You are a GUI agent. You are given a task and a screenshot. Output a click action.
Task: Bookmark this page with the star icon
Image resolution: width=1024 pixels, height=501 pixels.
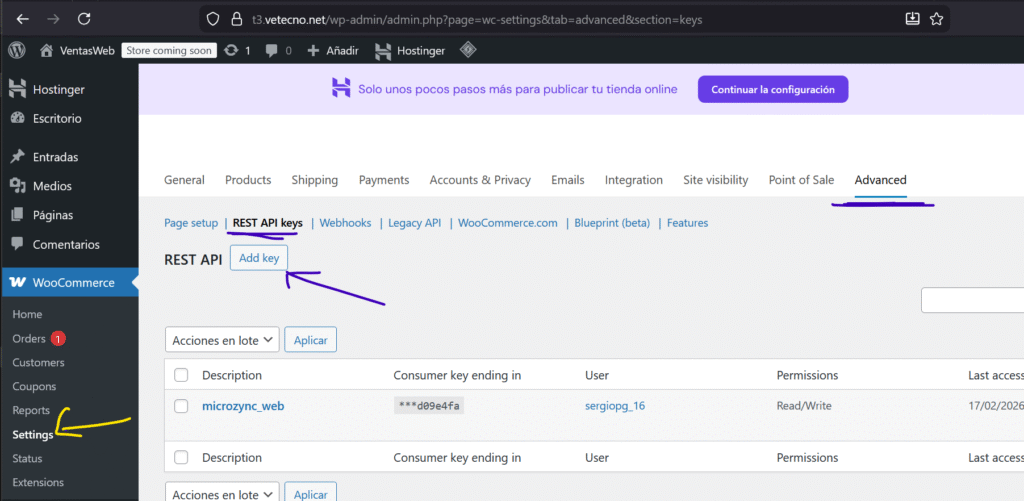click(x=937, y=19)
